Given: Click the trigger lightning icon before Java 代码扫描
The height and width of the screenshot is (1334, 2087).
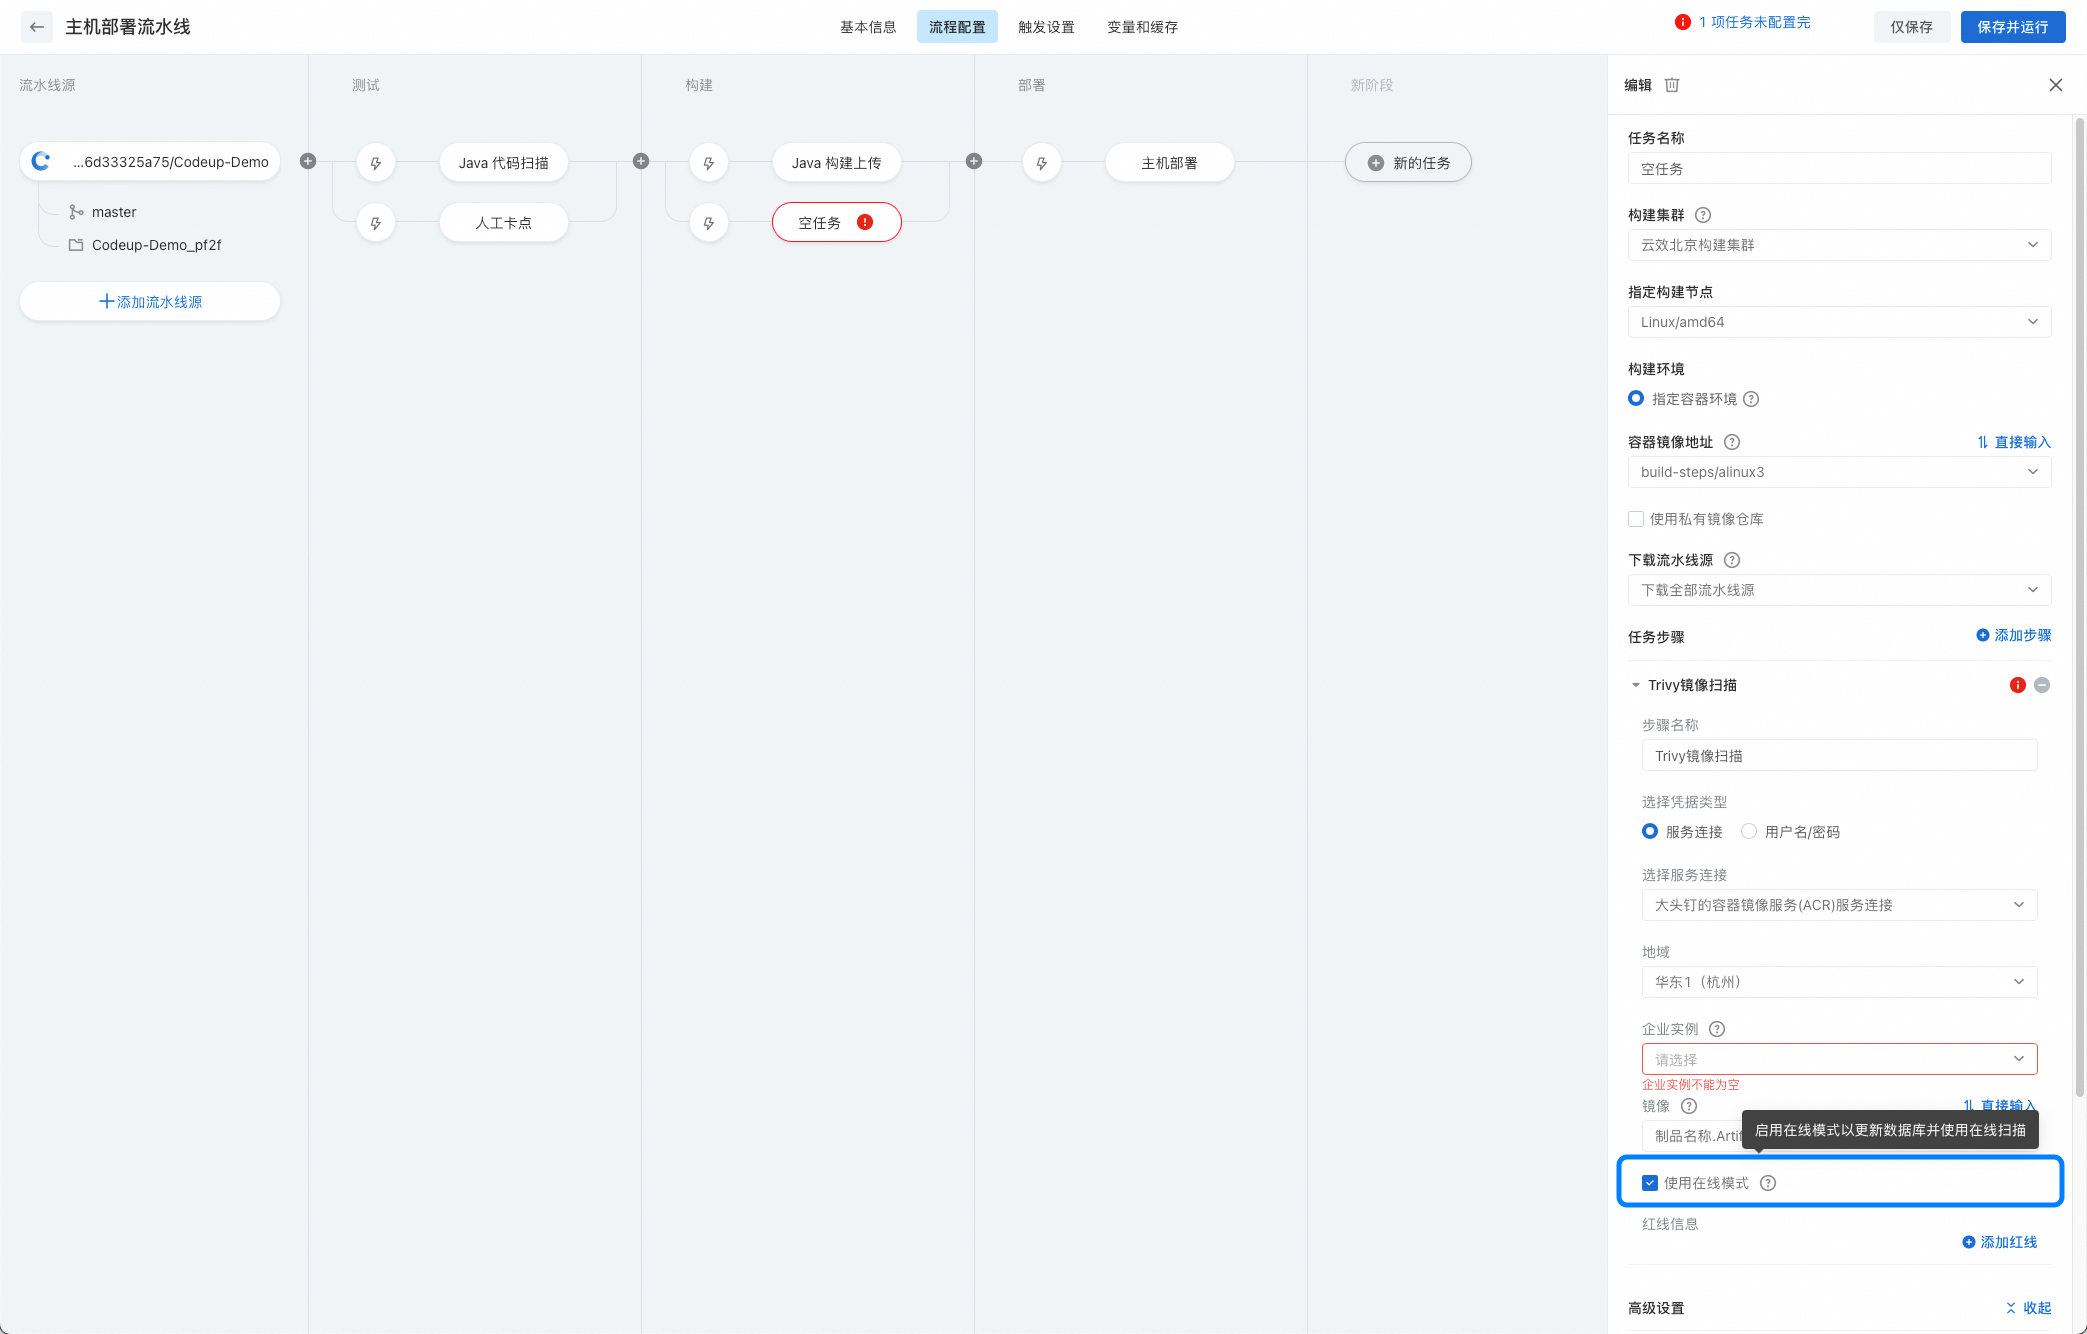Looking at the screenshot, I should click(x=376, y=163).
